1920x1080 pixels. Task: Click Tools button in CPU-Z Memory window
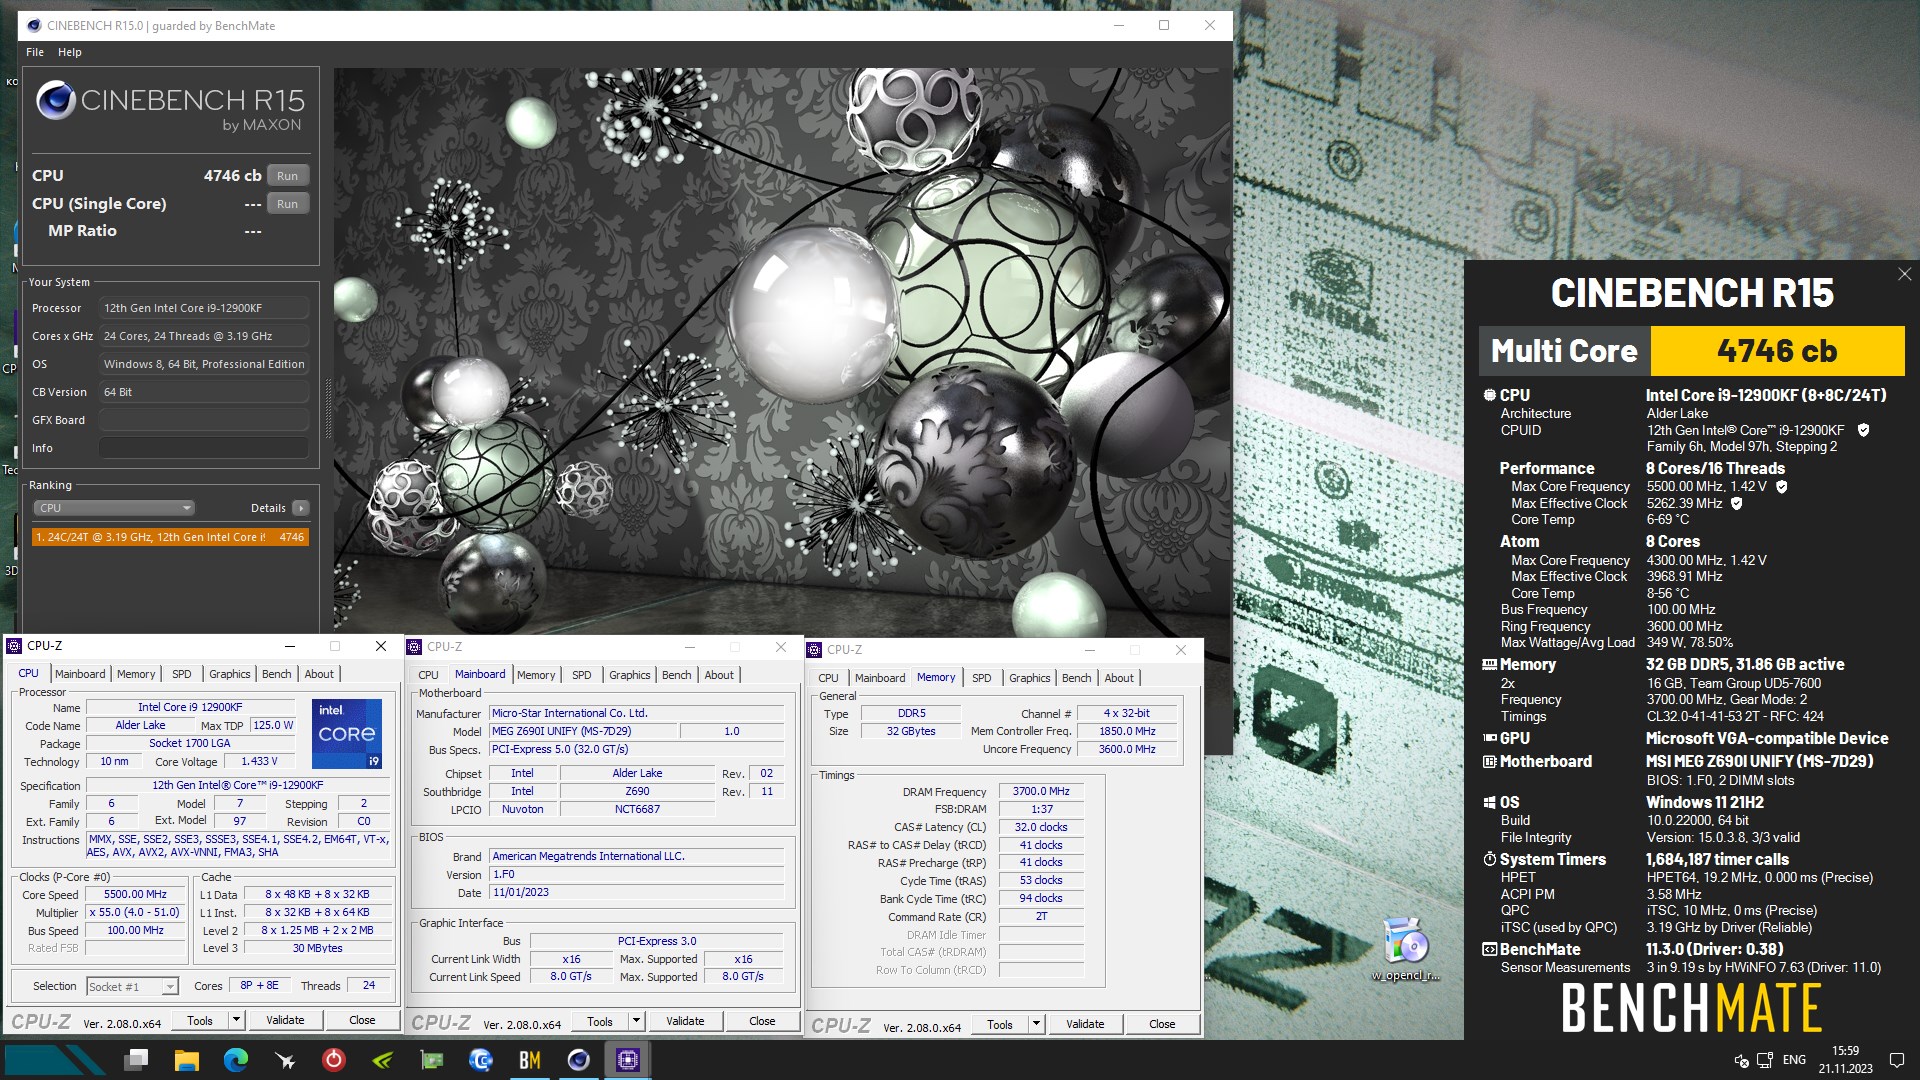point(1000,1024)
